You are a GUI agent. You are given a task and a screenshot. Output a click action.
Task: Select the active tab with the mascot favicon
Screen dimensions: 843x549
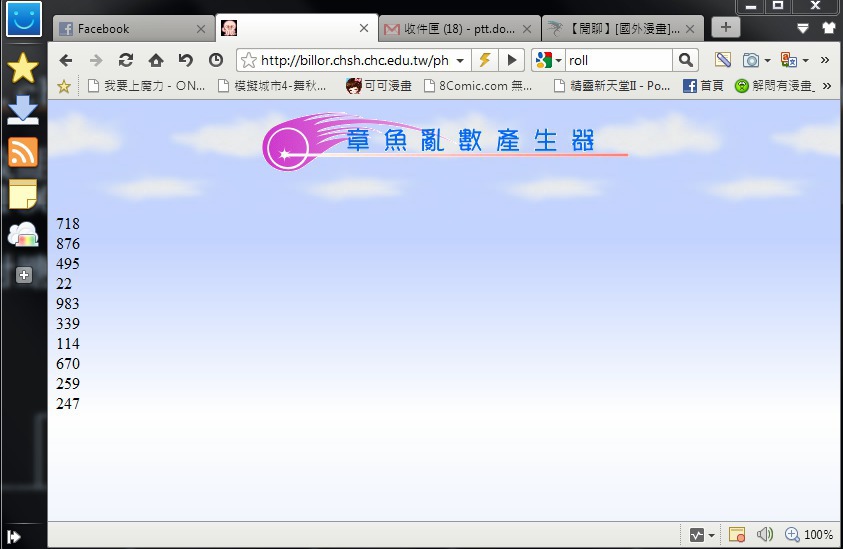pyautogui.click(x=297, y=28)
